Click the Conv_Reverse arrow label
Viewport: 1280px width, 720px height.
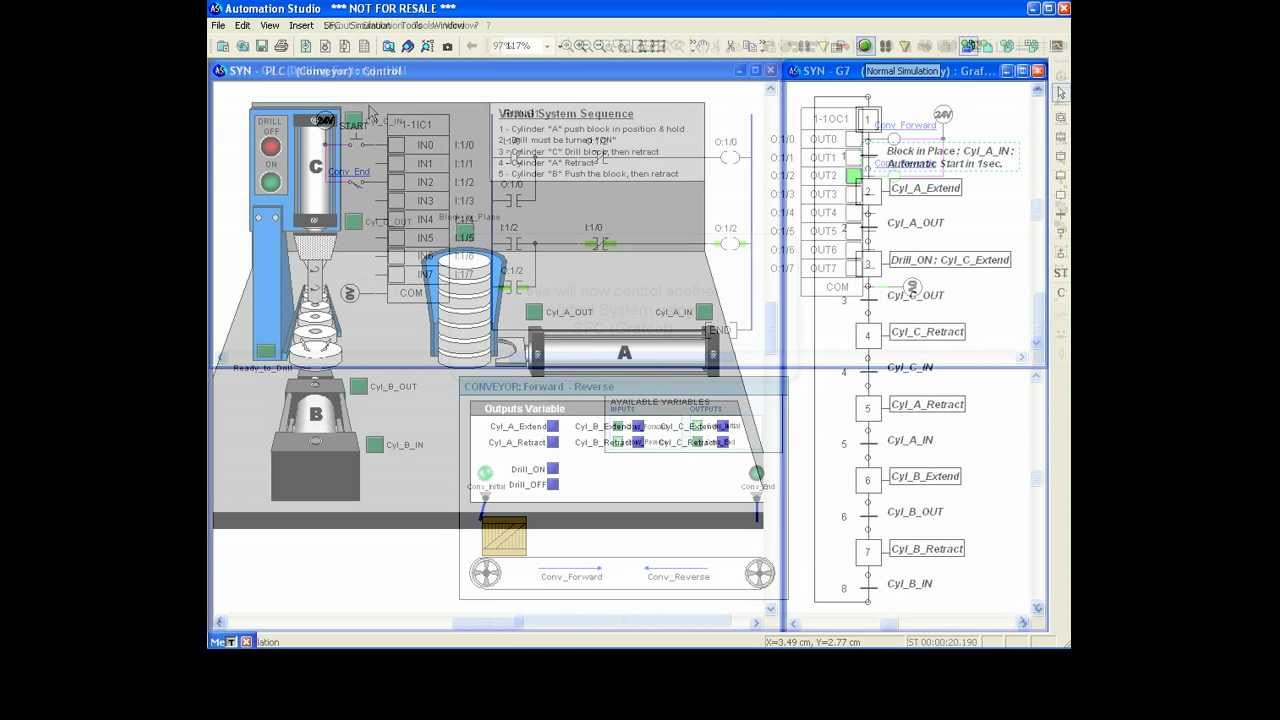pyautogui.click(x=678, y=577)
